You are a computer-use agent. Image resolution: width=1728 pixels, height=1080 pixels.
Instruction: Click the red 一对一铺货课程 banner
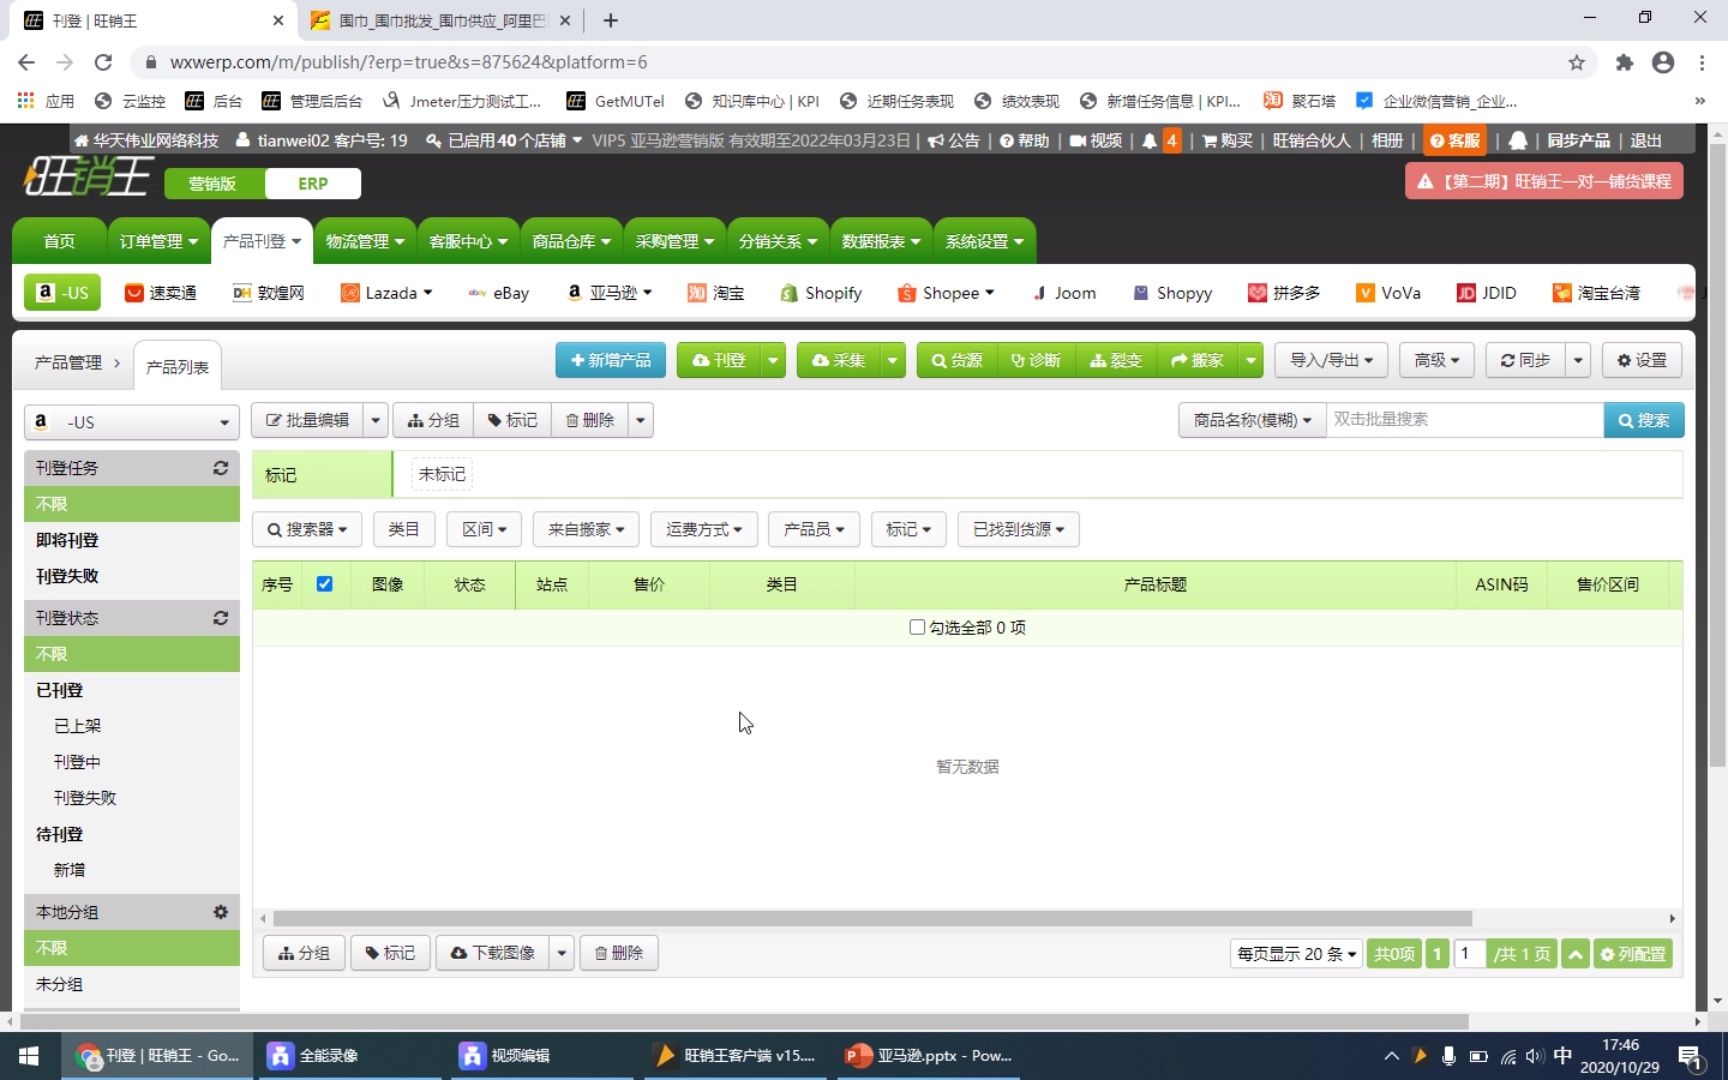1544,182
